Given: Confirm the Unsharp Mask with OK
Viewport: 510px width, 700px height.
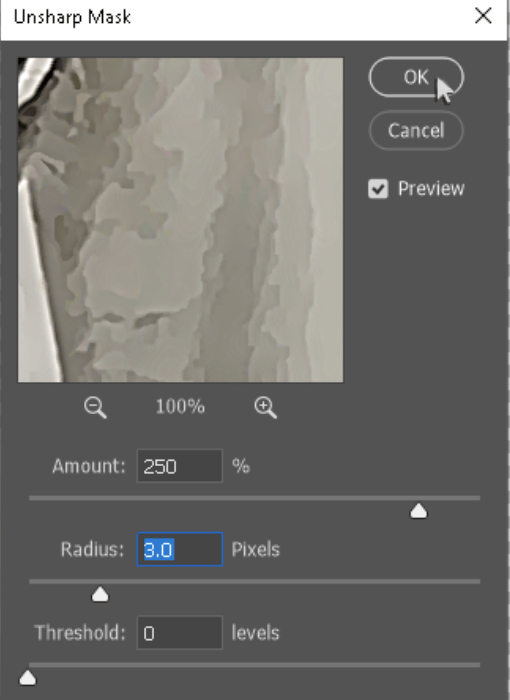Looking at the screenshot, I should [x=416, y=77].
